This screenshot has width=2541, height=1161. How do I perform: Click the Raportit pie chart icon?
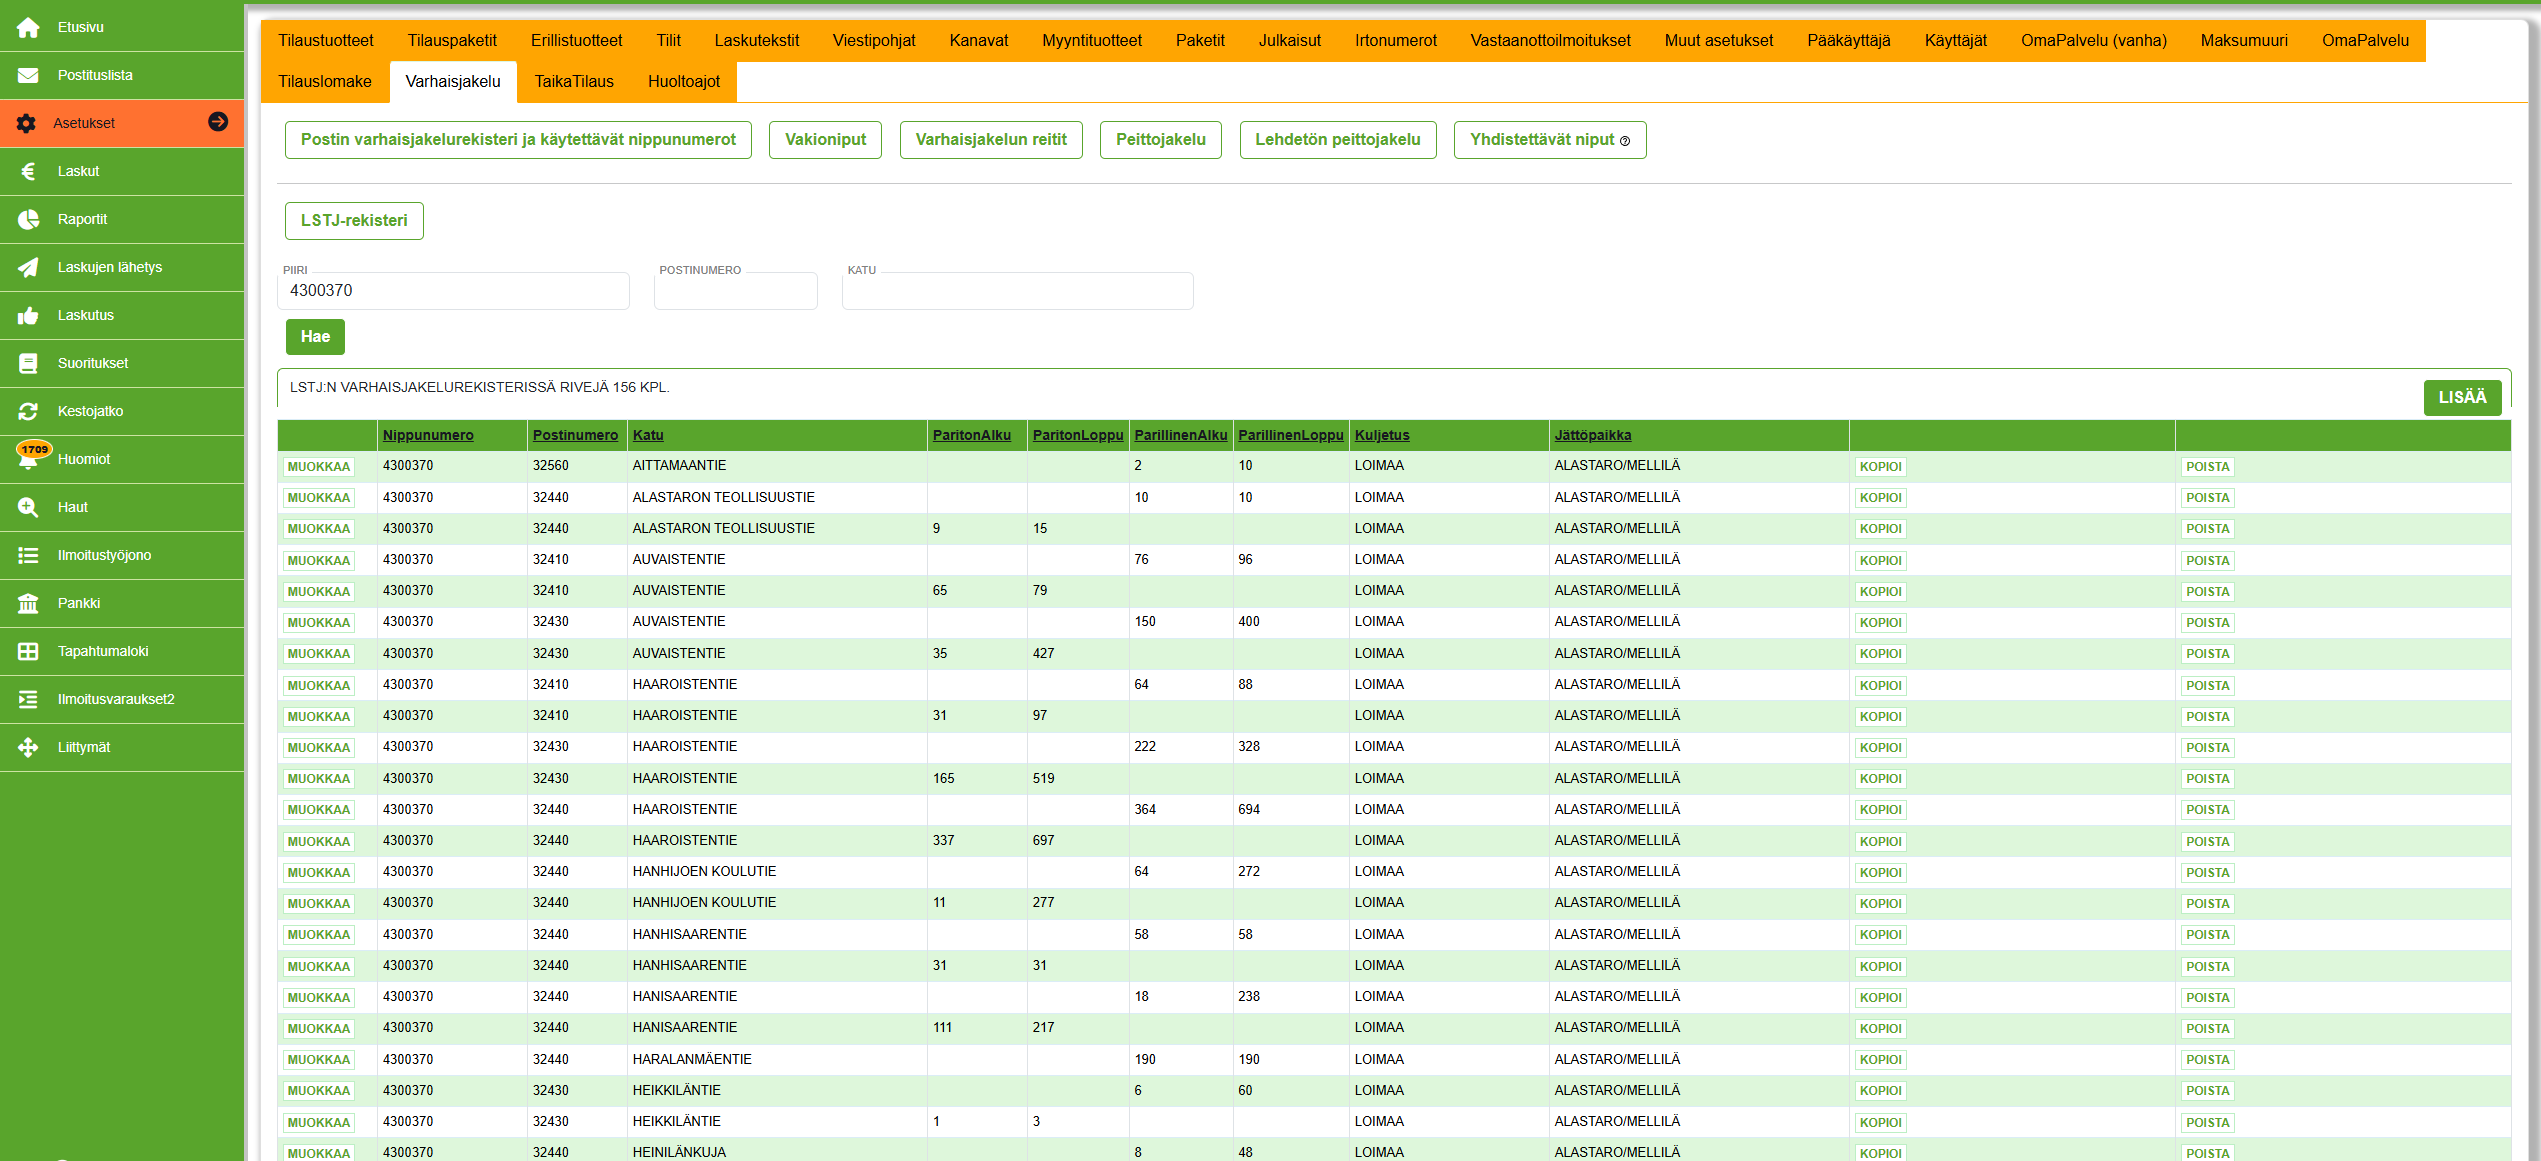[x=28, y=219]
